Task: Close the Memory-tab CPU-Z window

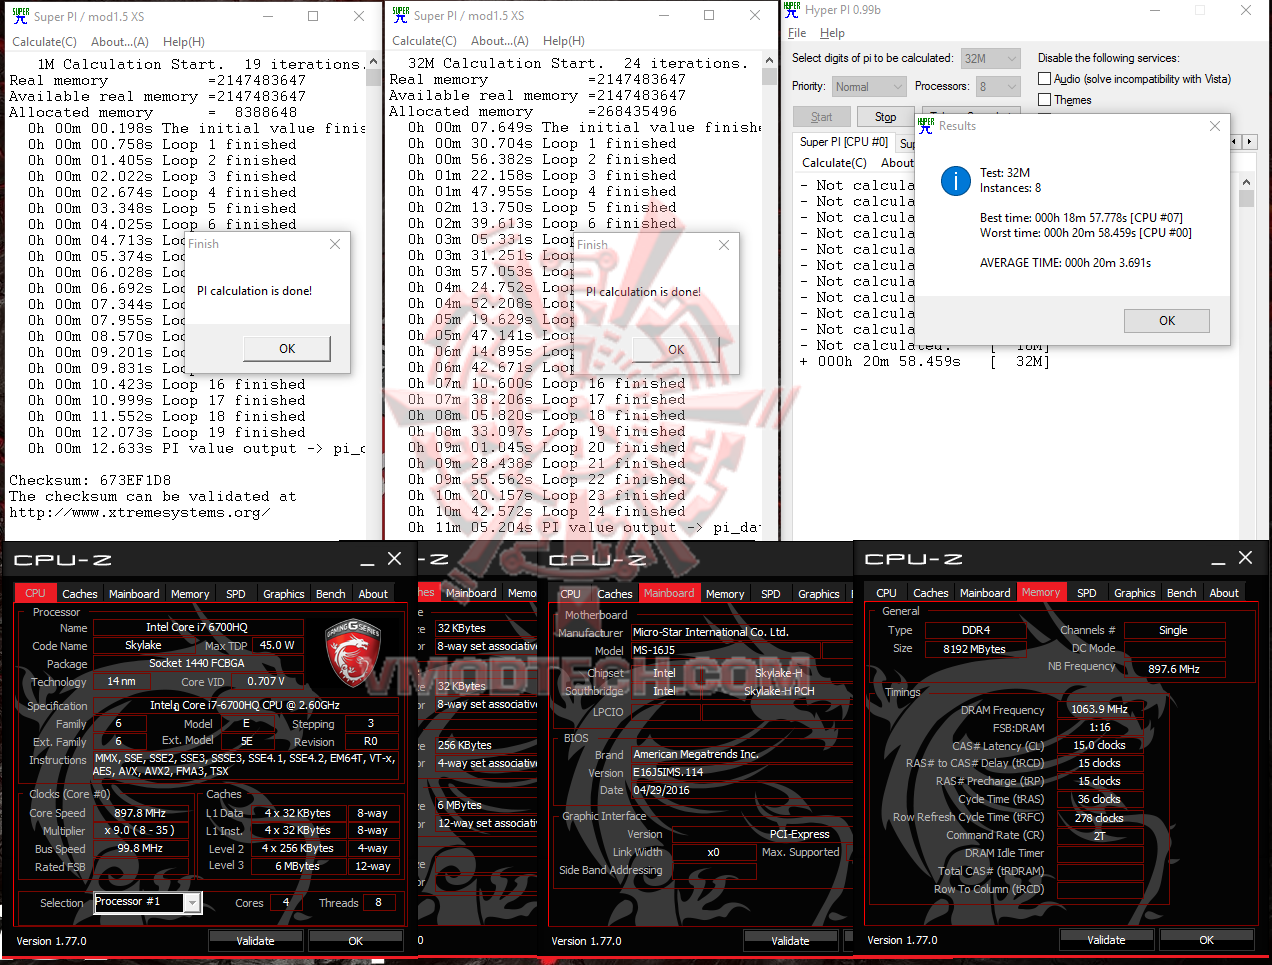Action: (x=1245, y=558)
